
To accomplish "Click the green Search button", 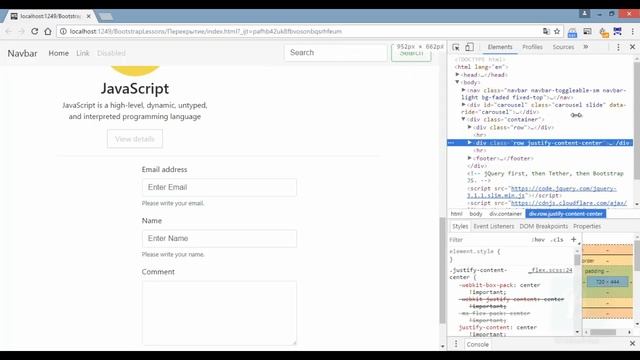I will coord(411,53).
